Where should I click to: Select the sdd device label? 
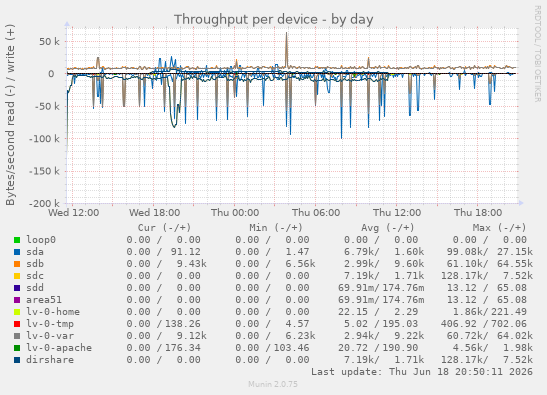tap(35, 288)
